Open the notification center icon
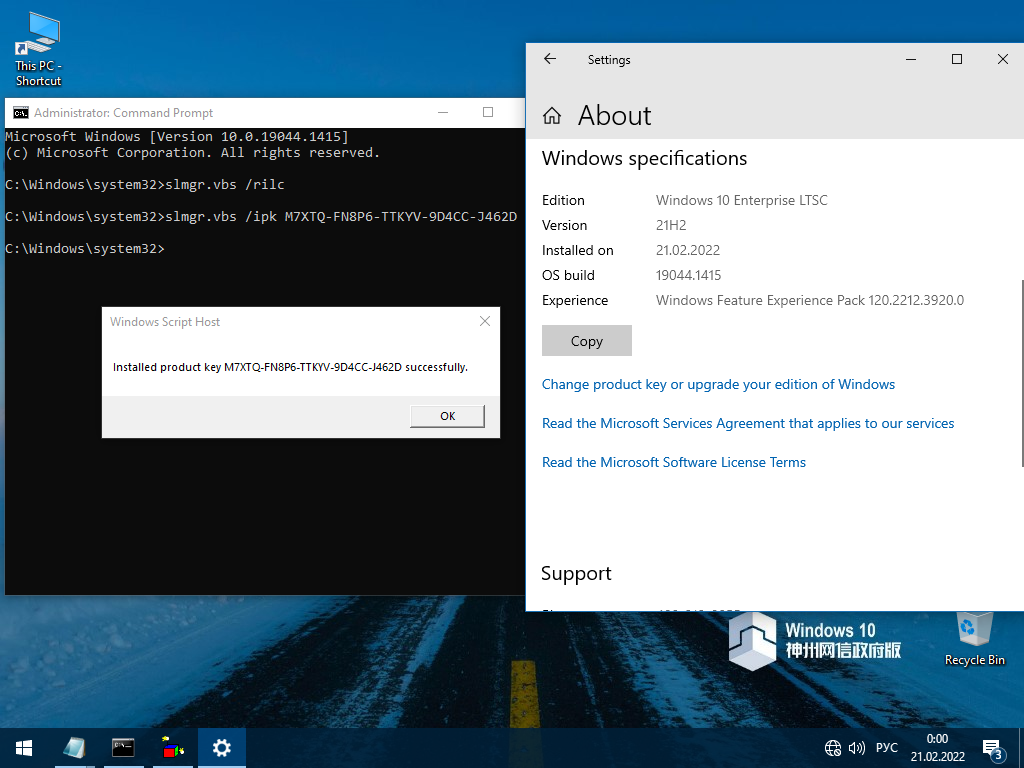Image resolution: width=1024 pixels, height=768 pixels. tap(992, 748)
